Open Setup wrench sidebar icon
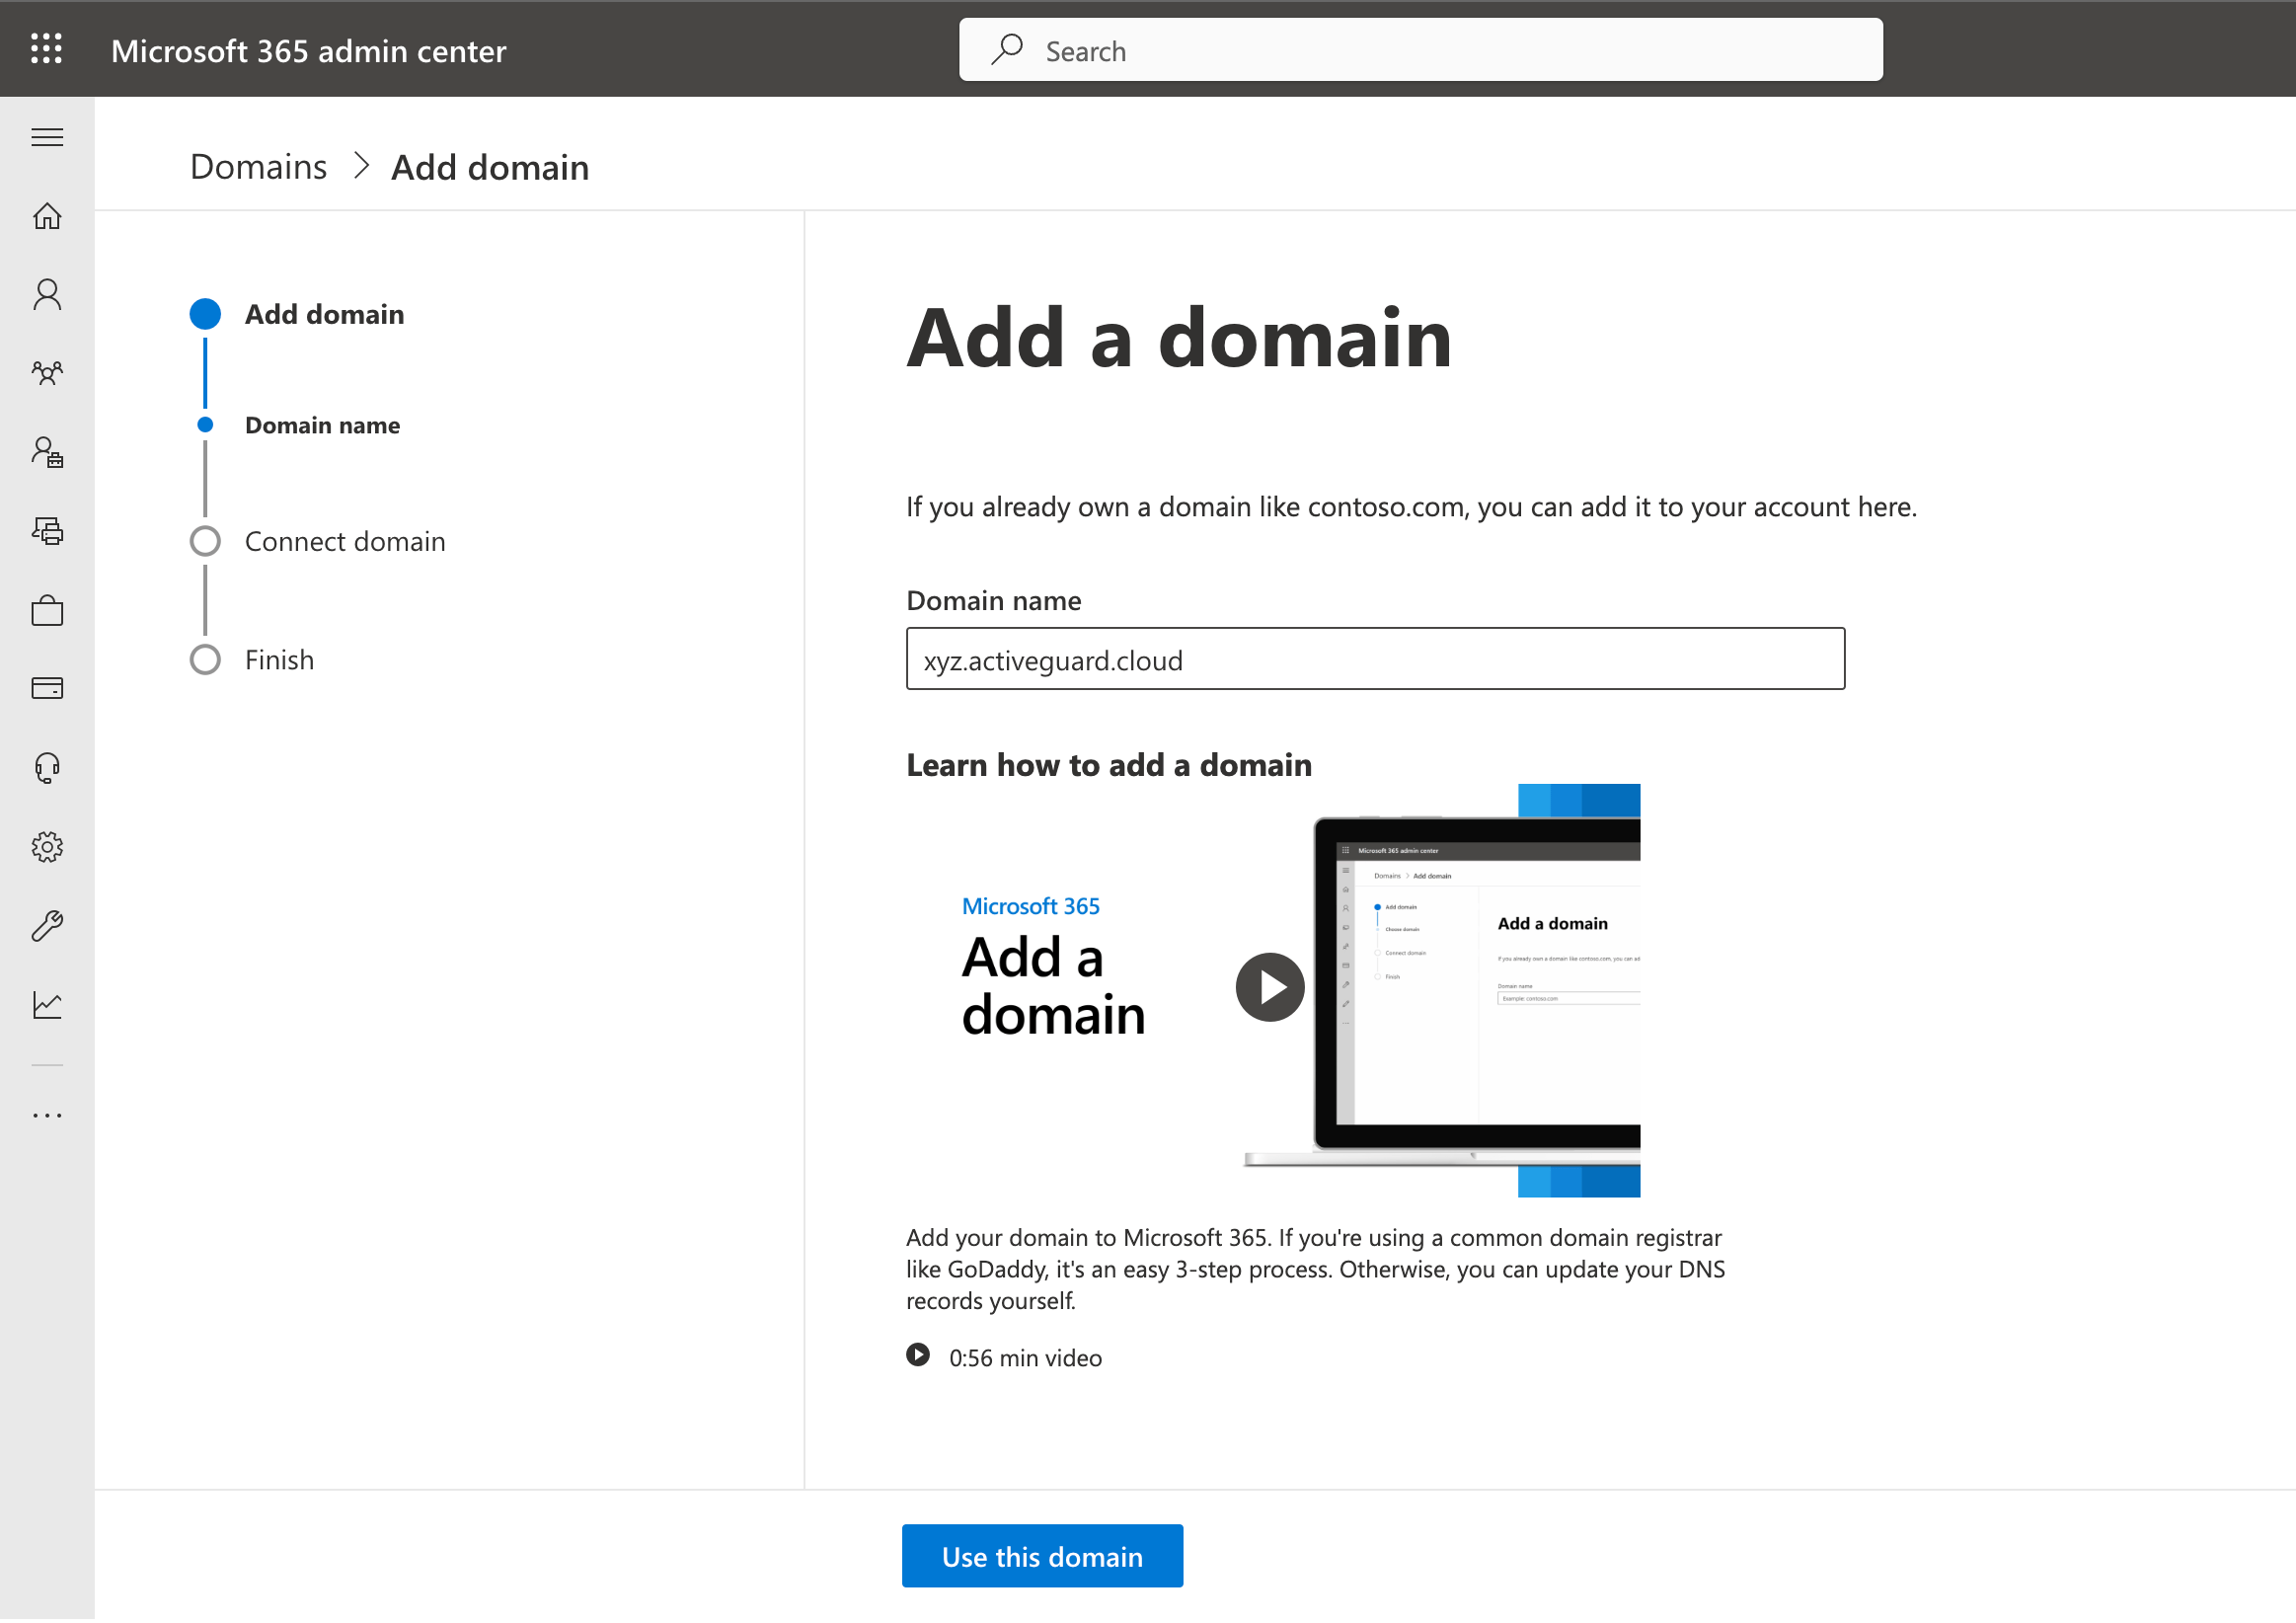This screenshot has height=1623, width=2296. coord(47,927)
